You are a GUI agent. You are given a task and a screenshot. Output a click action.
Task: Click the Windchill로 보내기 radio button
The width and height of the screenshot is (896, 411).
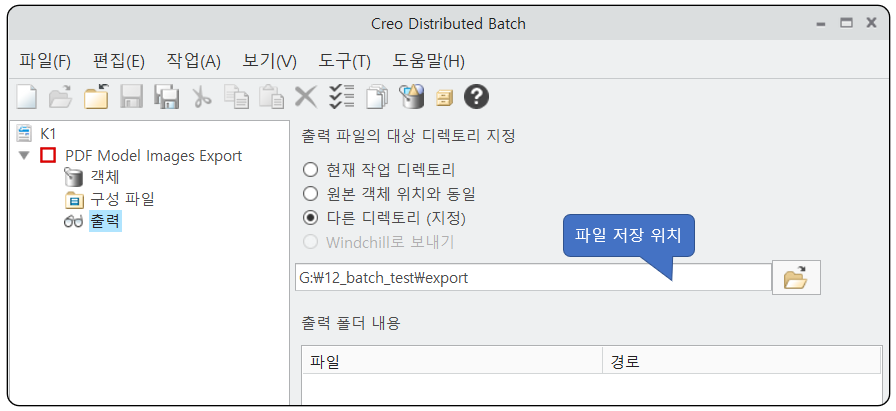(x=310, y=242)
